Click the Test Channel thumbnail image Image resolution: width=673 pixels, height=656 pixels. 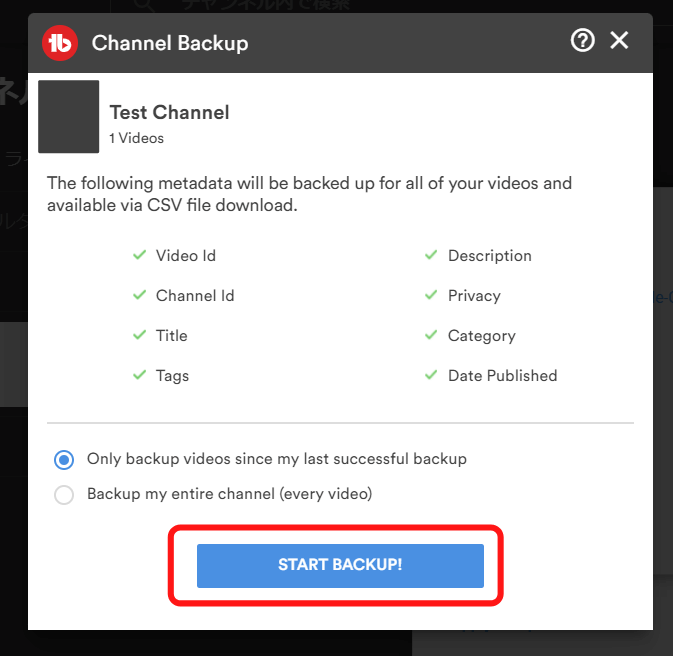coord(69,116)
